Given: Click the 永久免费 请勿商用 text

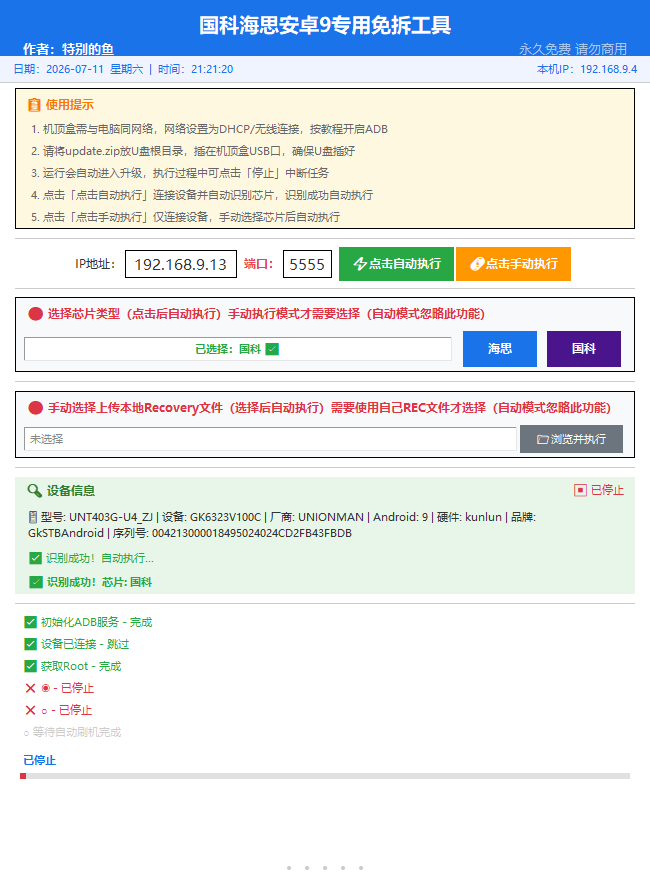Looking at the screenshot, I should tap(573, 49).
